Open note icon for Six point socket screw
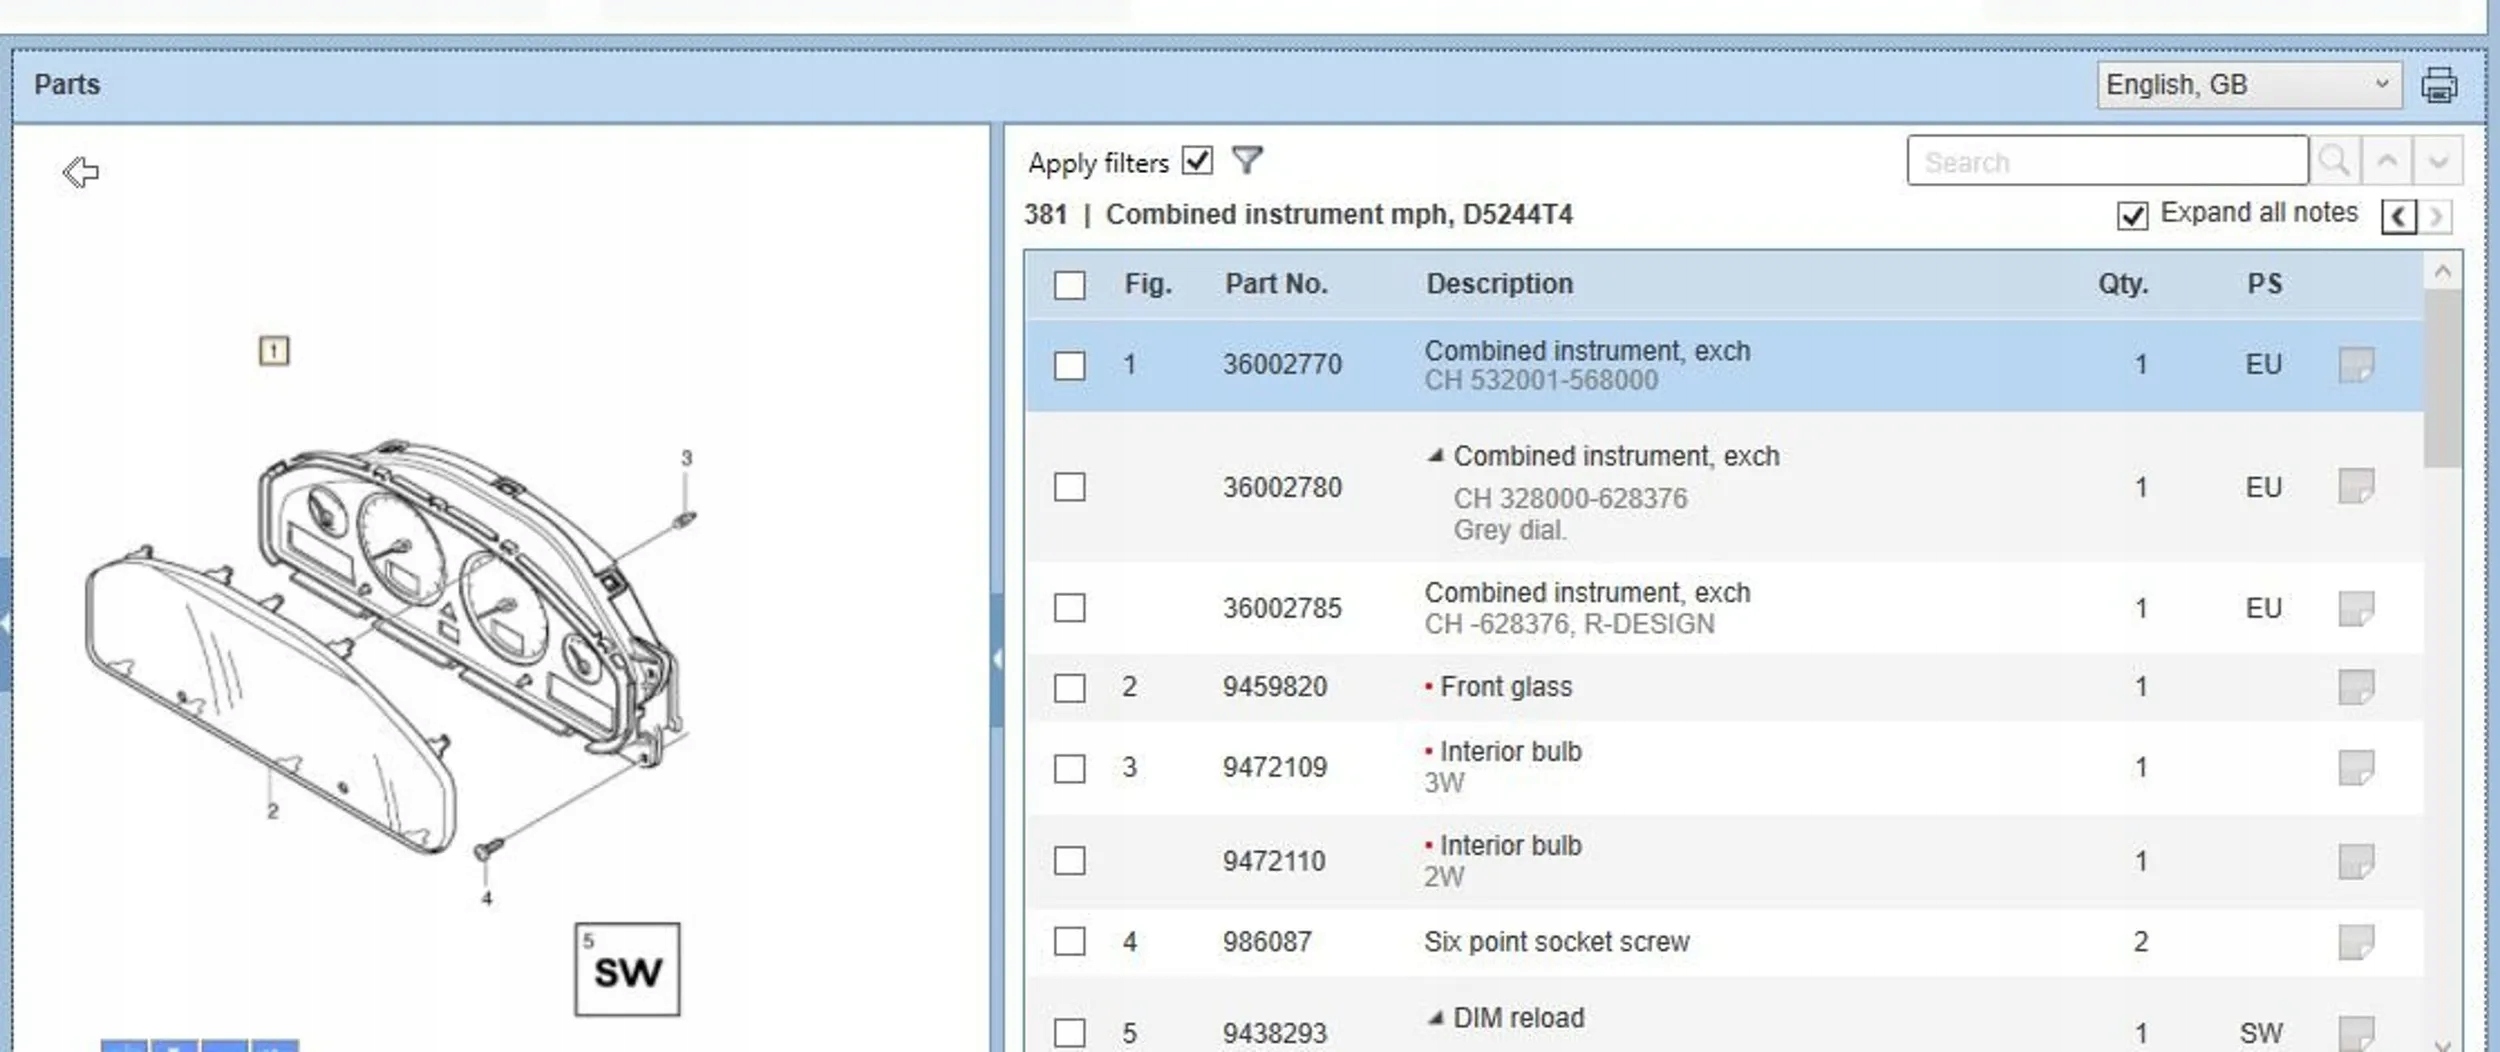The image size is (2500, 1052). (x=2356, y=942)
